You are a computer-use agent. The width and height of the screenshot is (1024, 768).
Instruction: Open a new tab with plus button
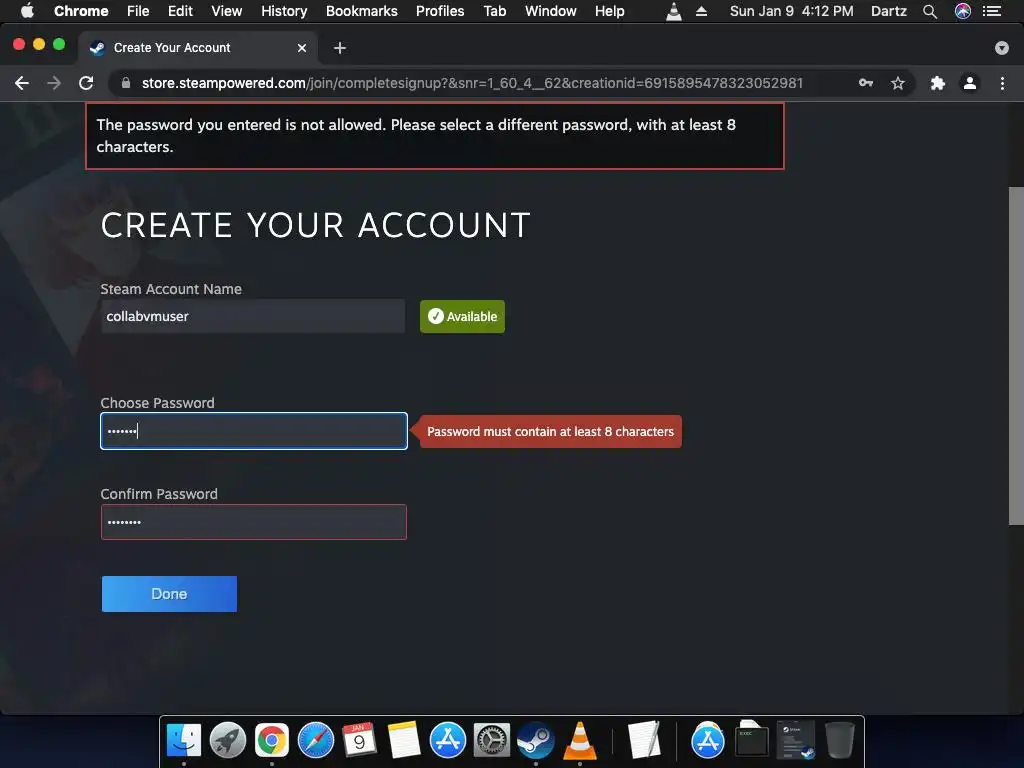coord(340,48)
